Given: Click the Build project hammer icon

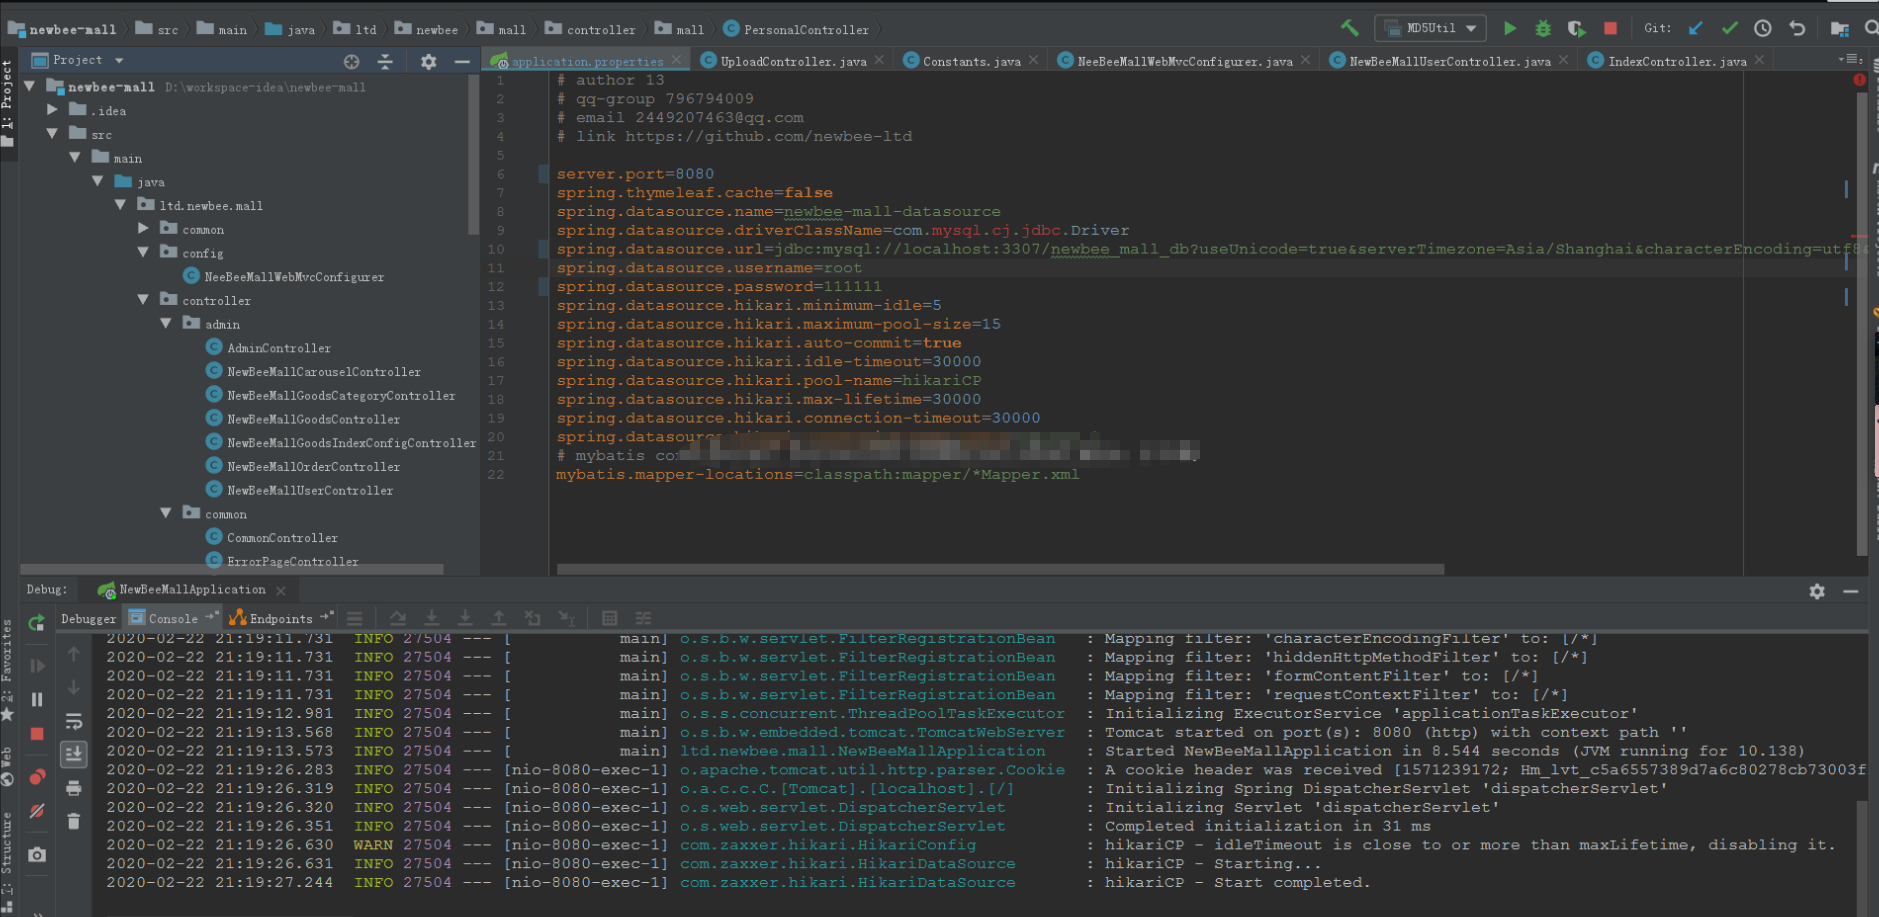Looking at the screenshot, I should [x=1350, y=28].
